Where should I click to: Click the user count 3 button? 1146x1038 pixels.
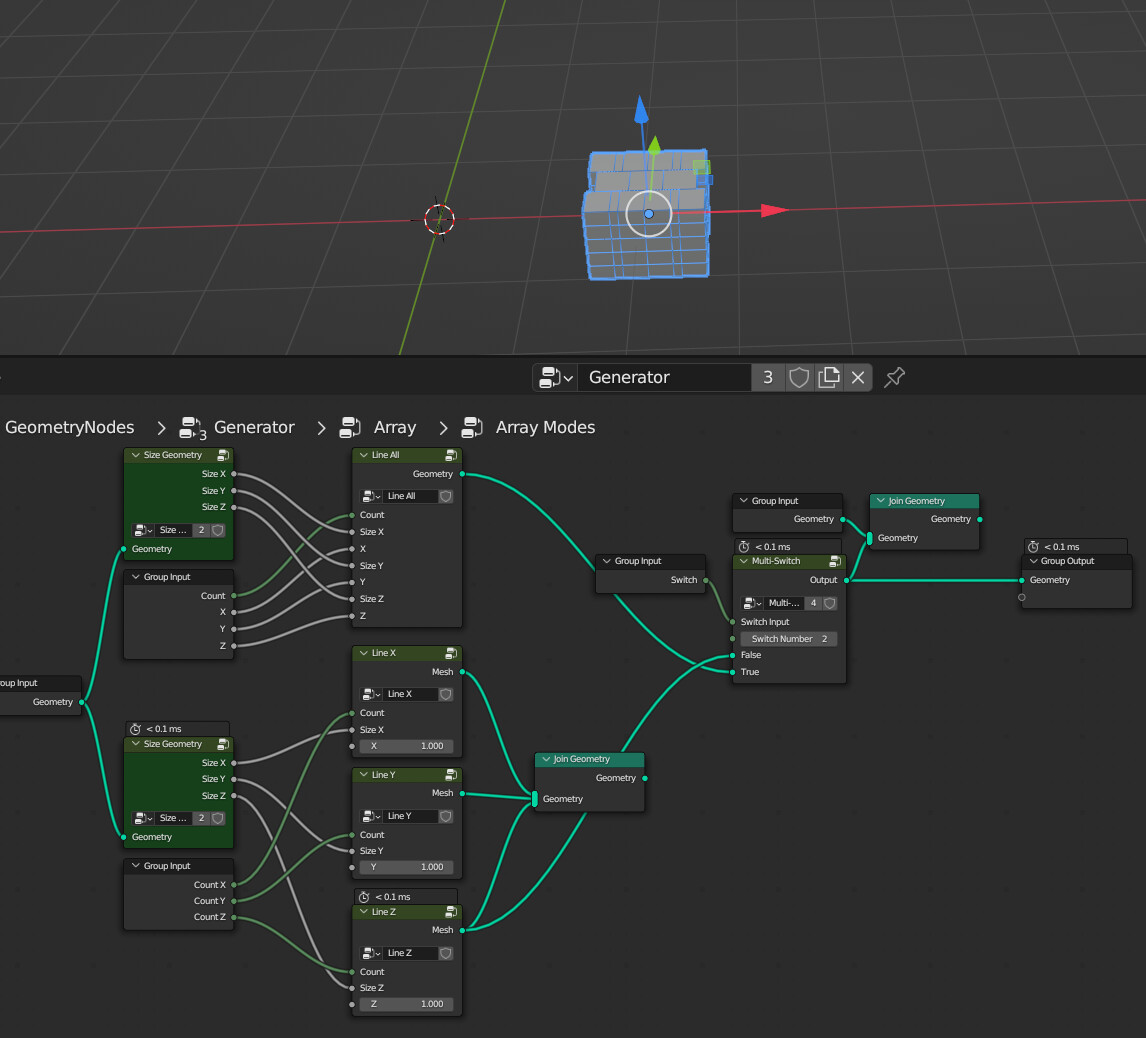tap(768, 377)
